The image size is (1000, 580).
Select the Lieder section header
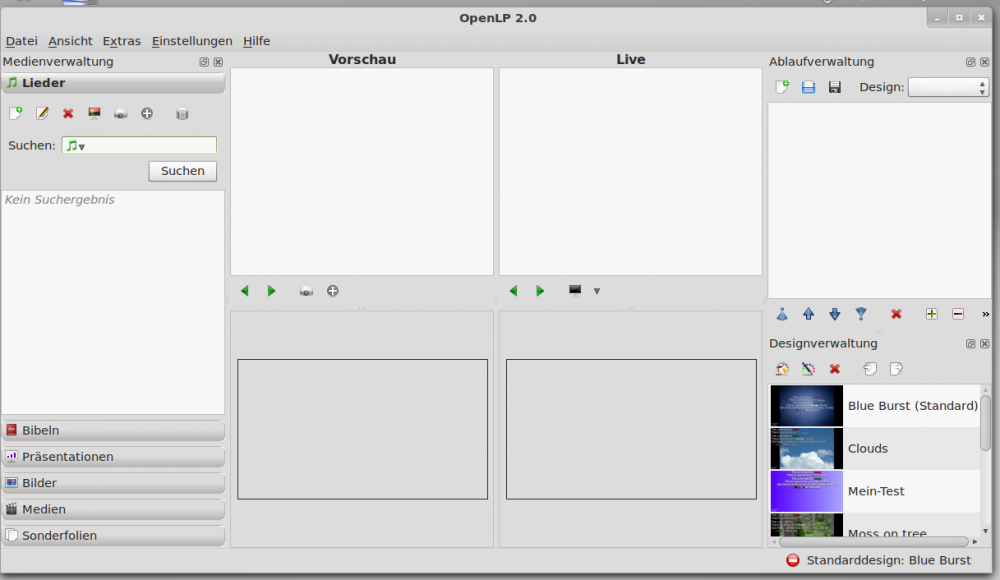point(113,83)
